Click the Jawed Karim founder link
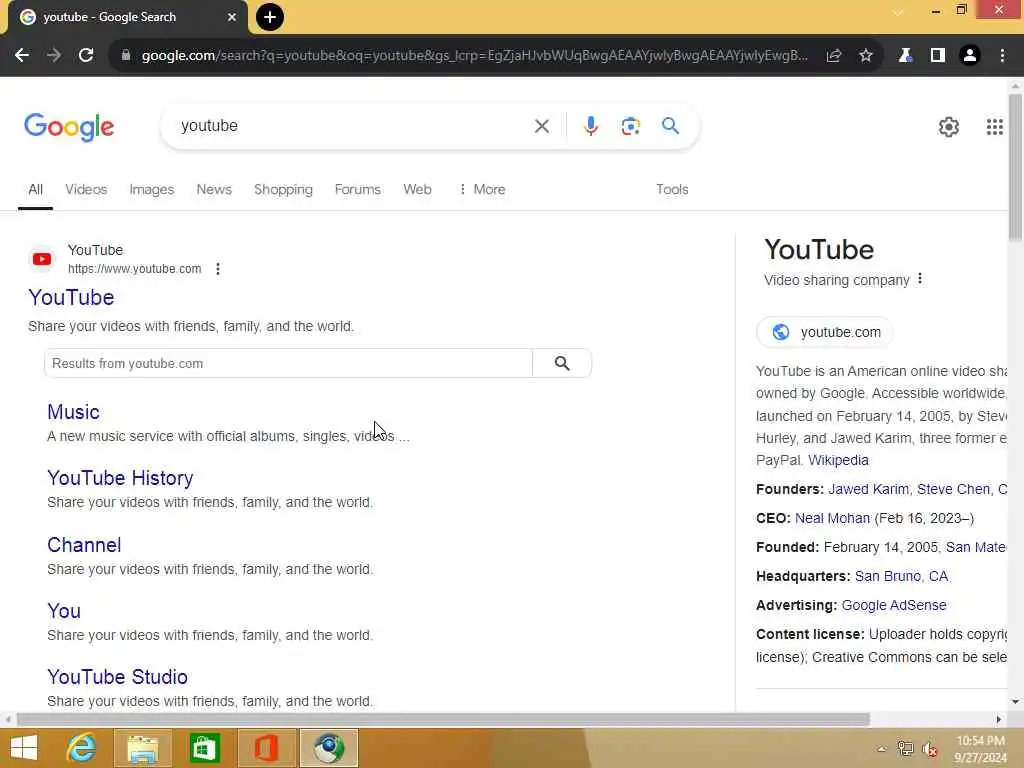 [869, 489]
